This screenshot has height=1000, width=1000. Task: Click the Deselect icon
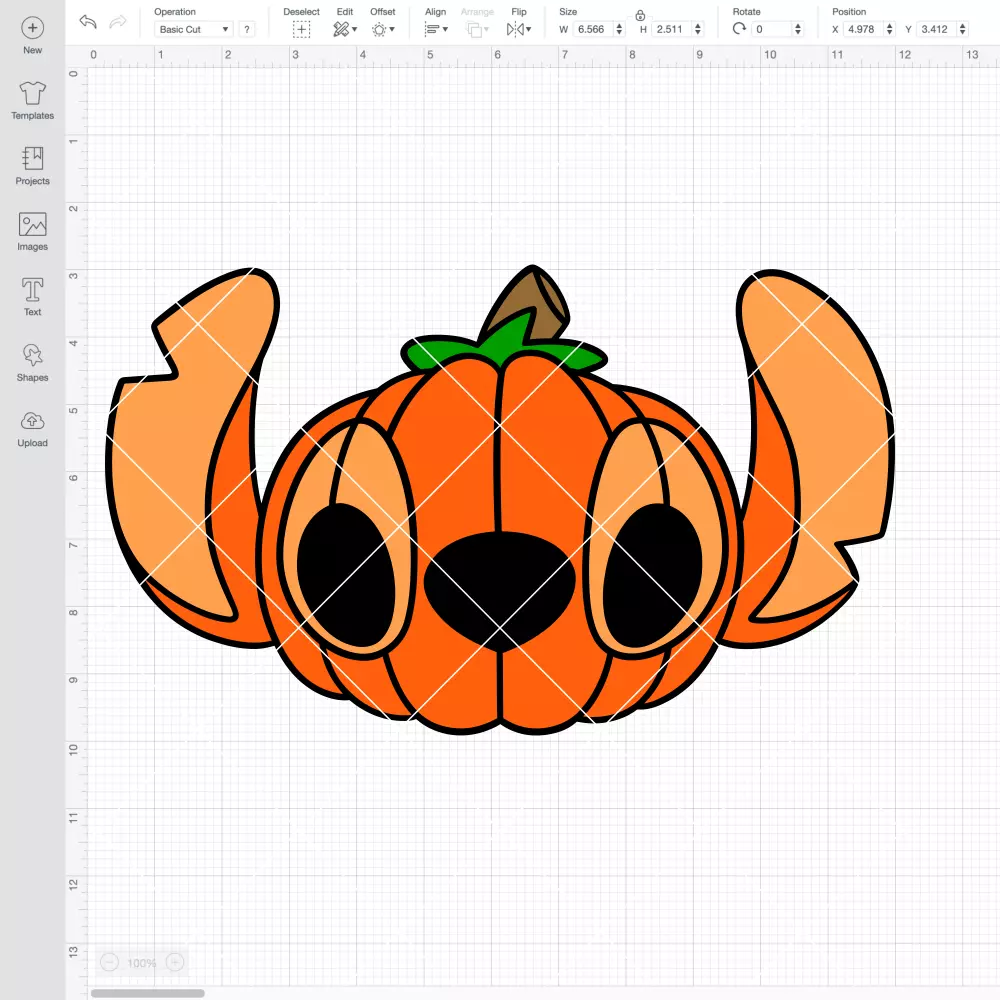[302, 29]
